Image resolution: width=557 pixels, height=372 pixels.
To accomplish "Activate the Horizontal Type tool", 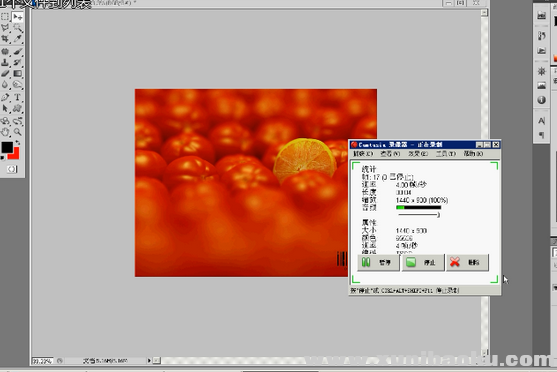I will pyautogui.click(x=17, y=97).
